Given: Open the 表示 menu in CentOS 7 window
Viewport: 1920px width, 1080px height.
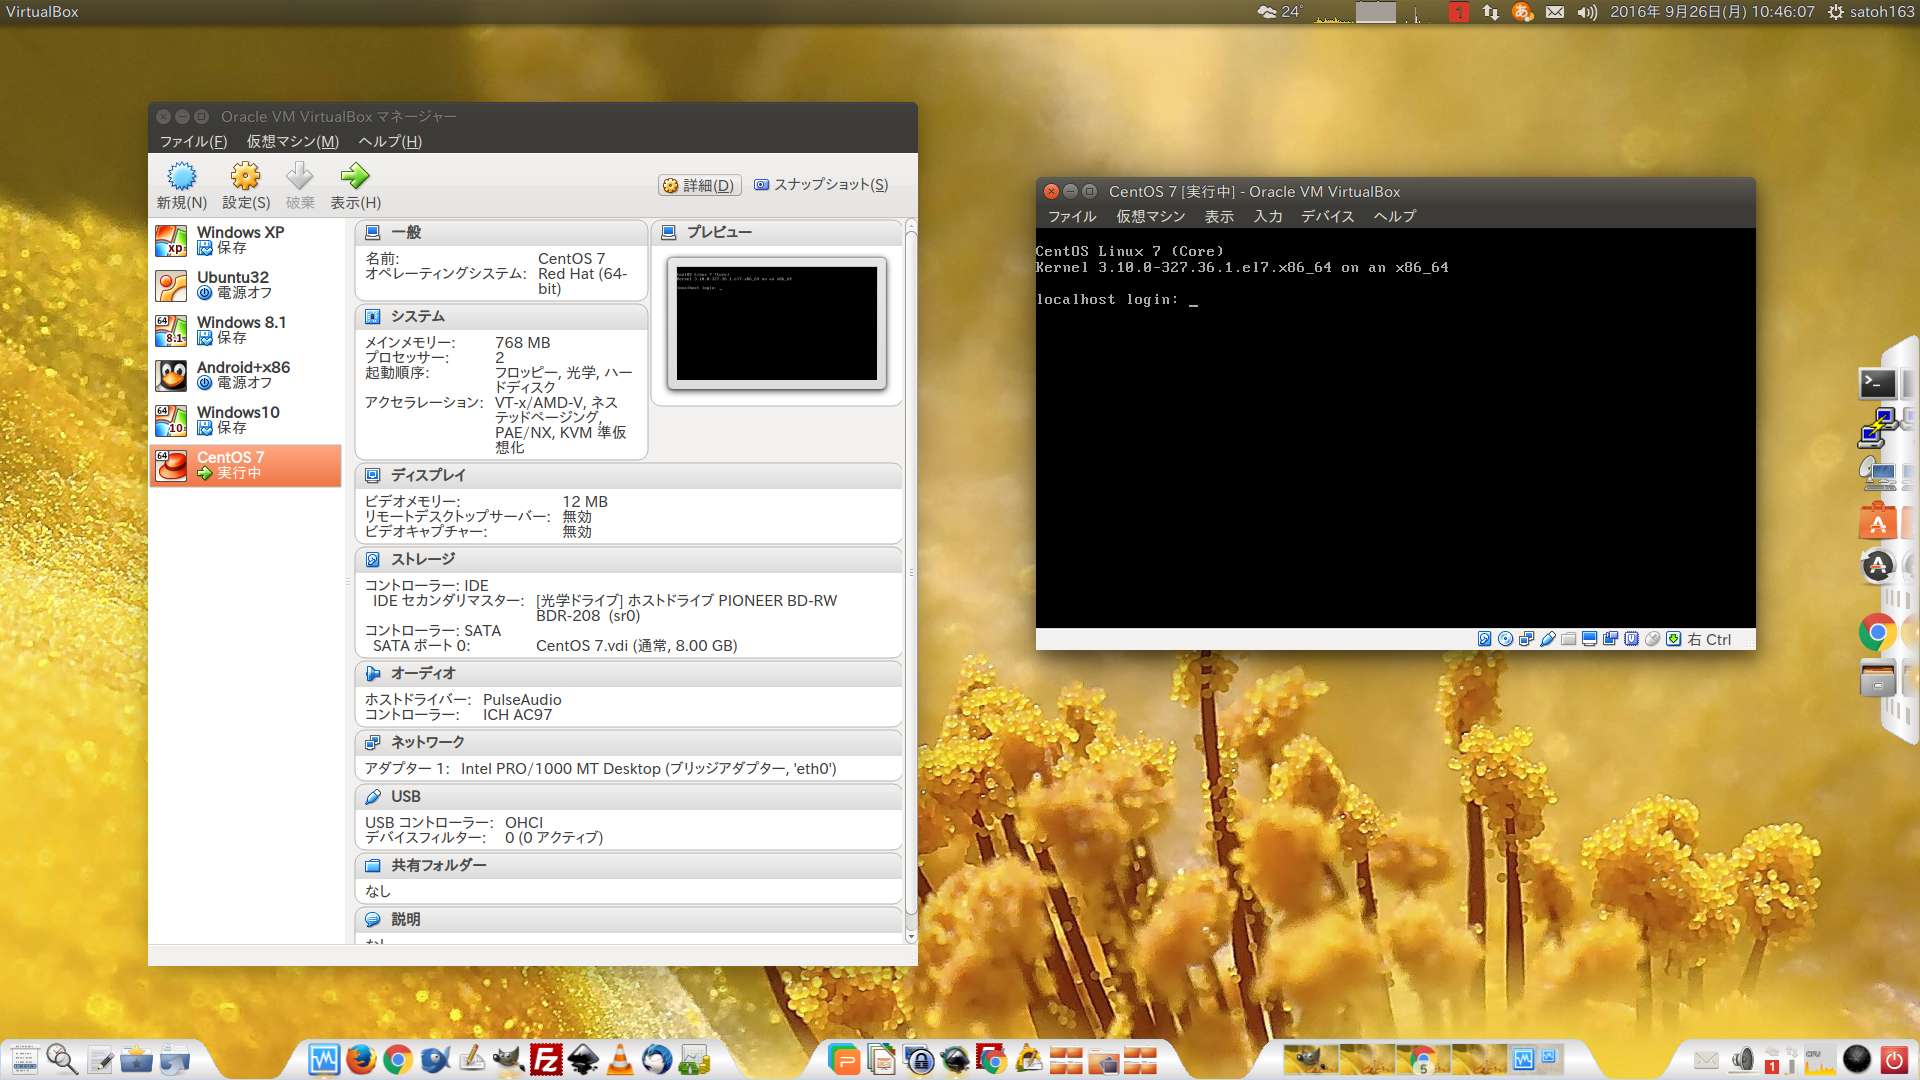Looking at the screenshot, I should point(1219,216).
